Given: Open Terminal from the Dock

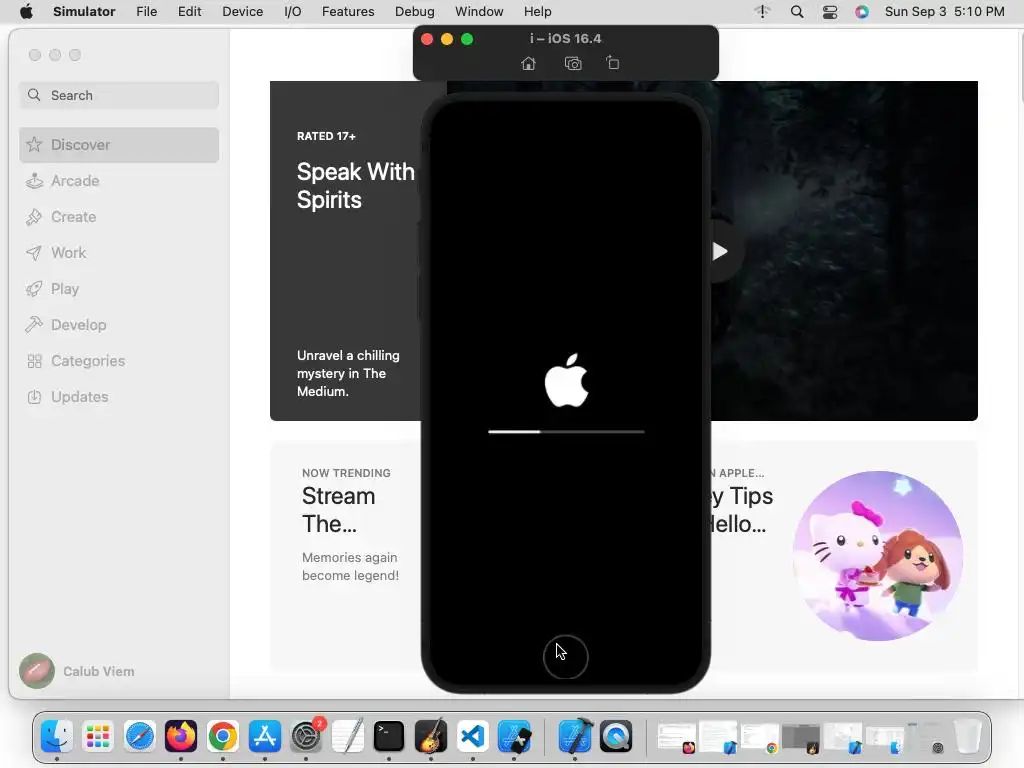Looking at the screenshot, I should [x=389, y=737].
